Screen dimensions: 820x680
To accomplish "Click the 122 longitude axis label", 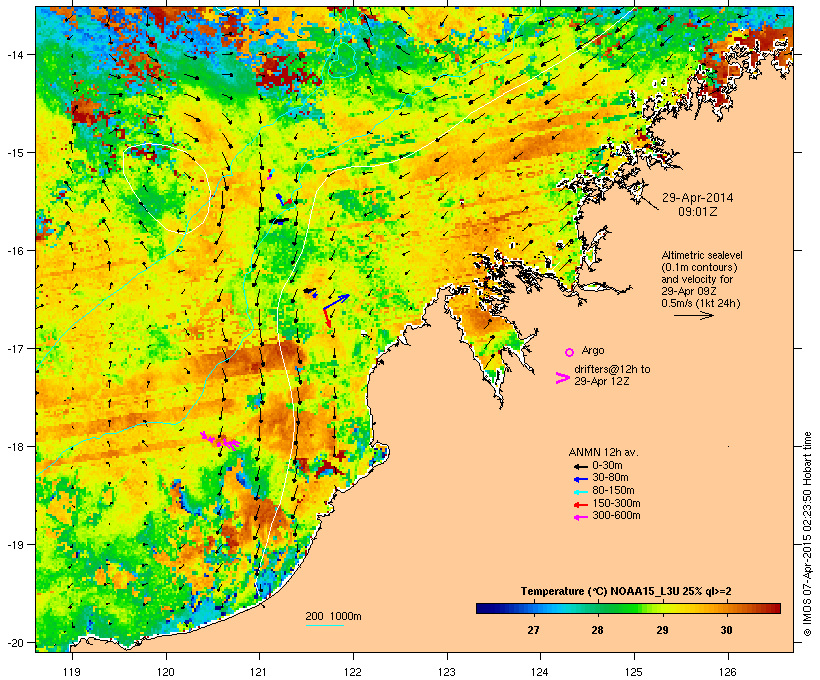I will point(353,672).
